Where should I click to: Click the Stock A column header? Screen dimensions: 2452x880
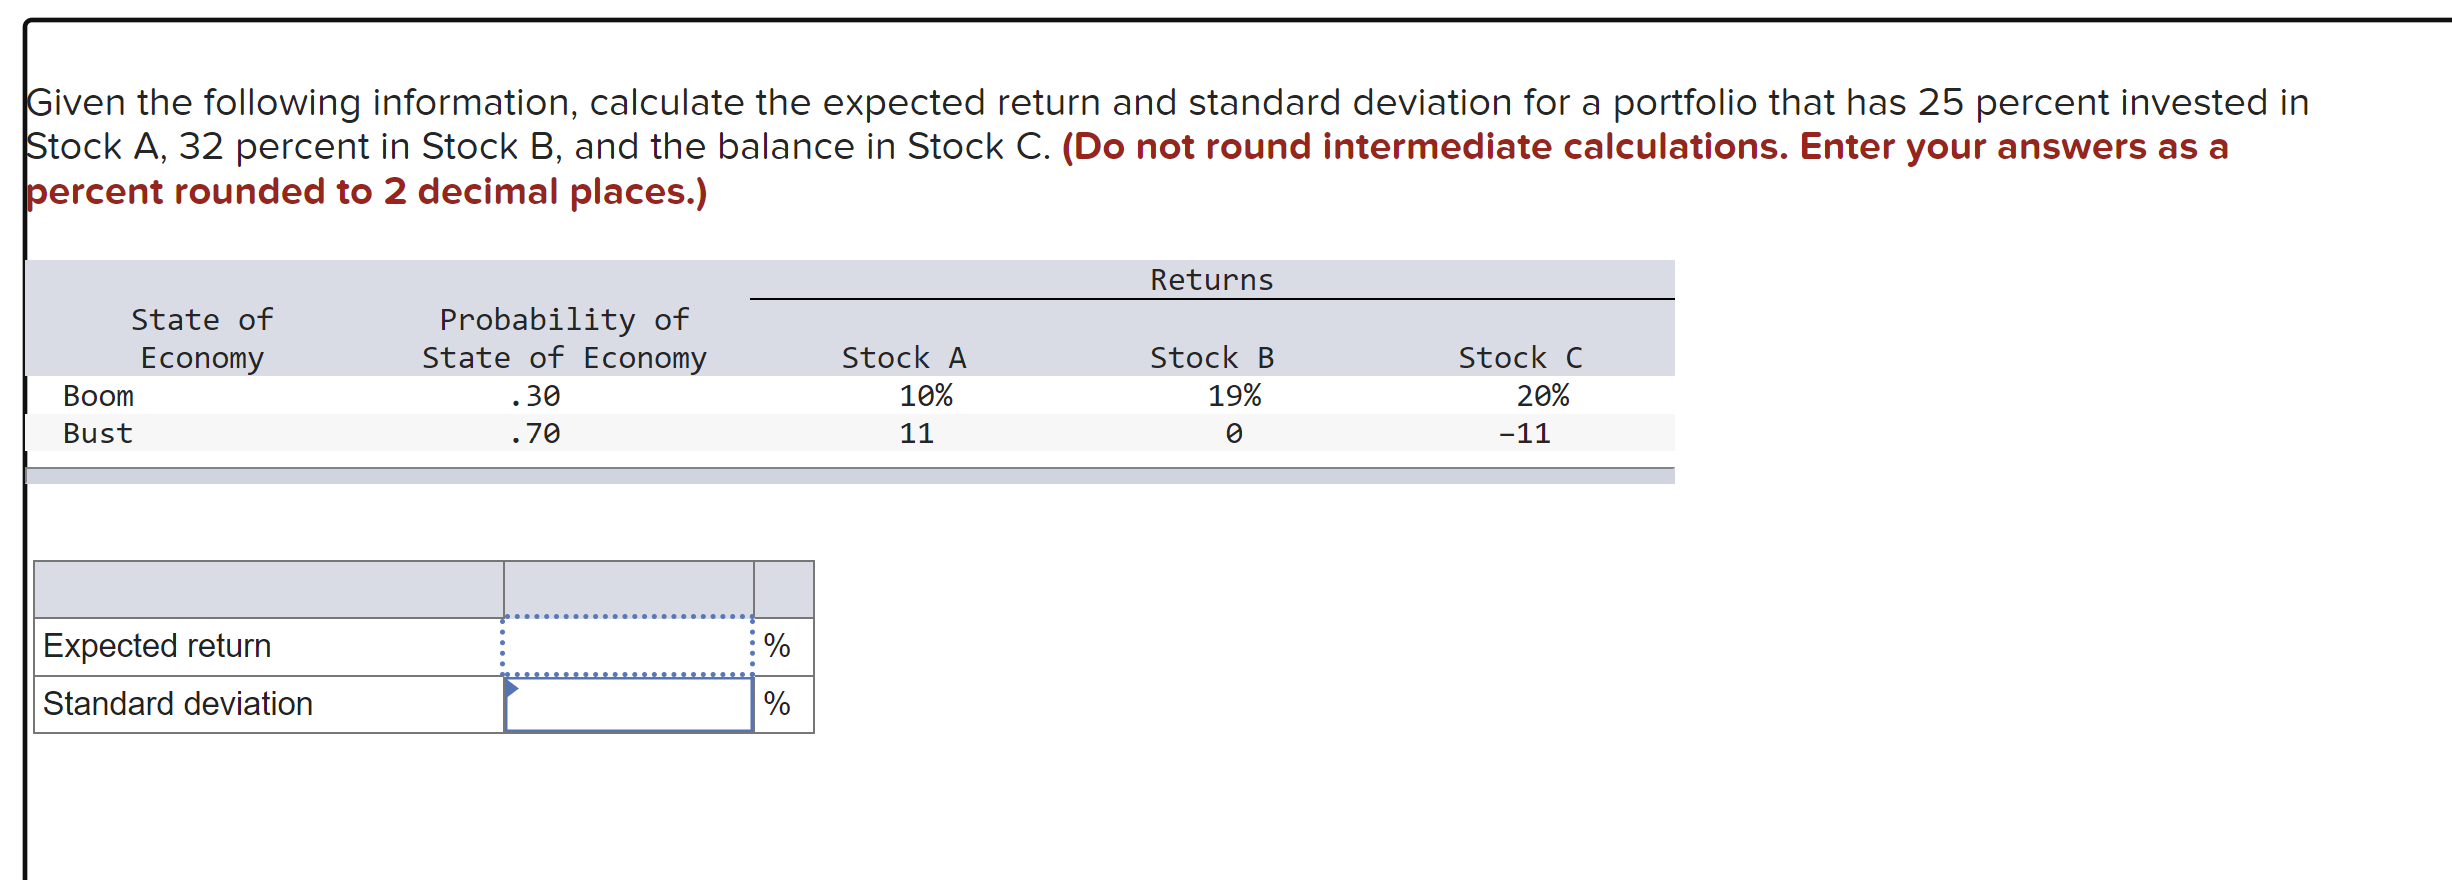pyautogui.click(x=903, y=357)
